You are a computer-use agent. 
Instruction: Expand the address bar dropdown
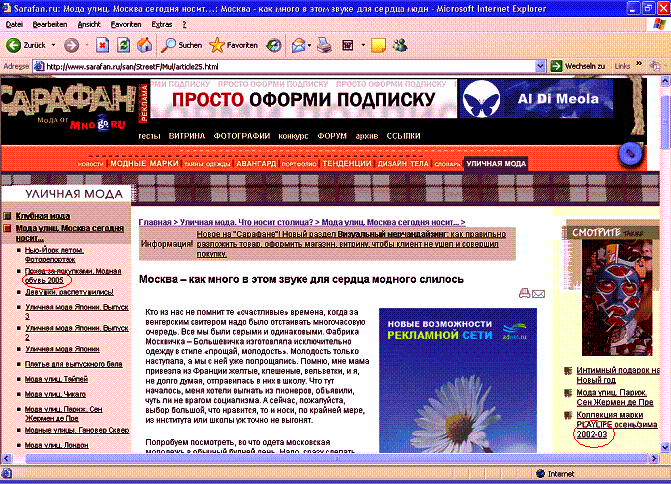click(540, 66)
